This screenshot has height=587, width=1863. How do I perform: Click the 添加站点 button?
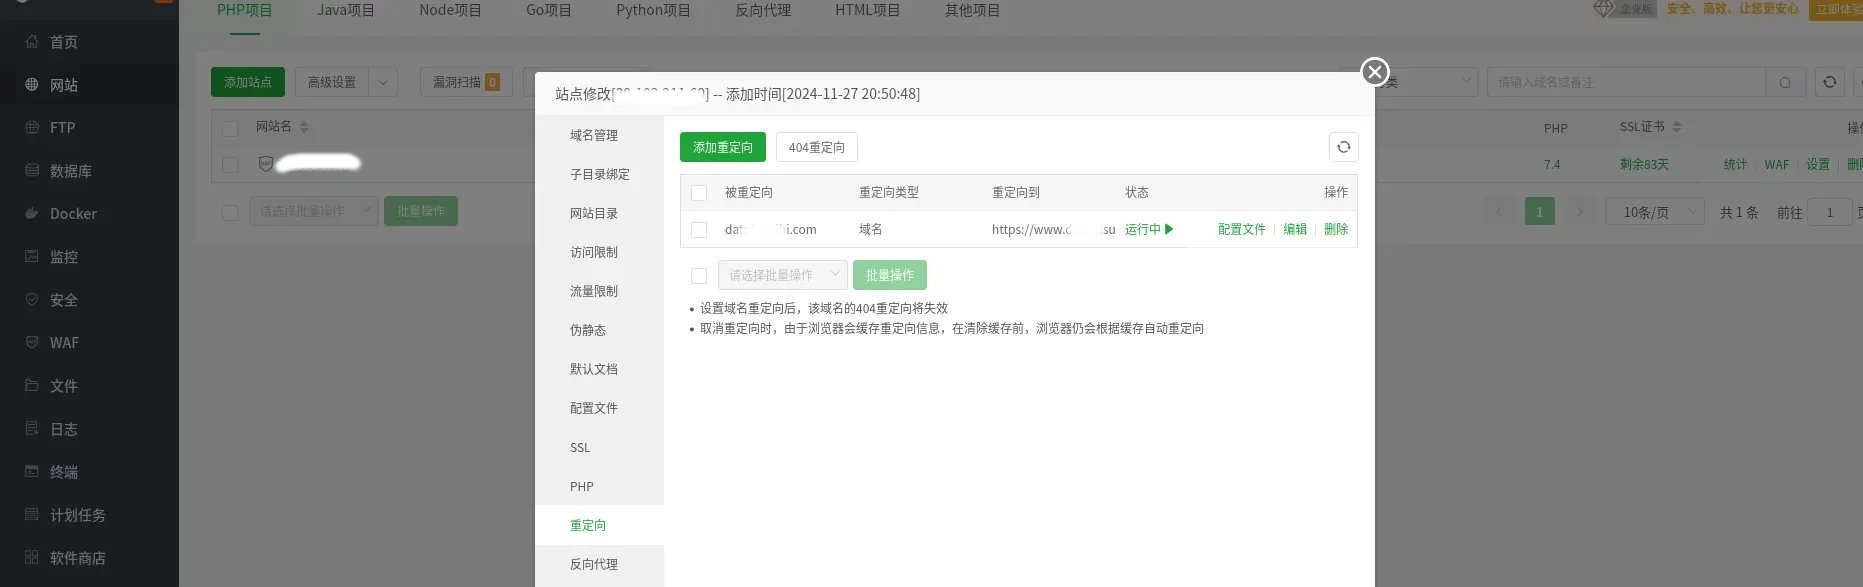(248, 82)
